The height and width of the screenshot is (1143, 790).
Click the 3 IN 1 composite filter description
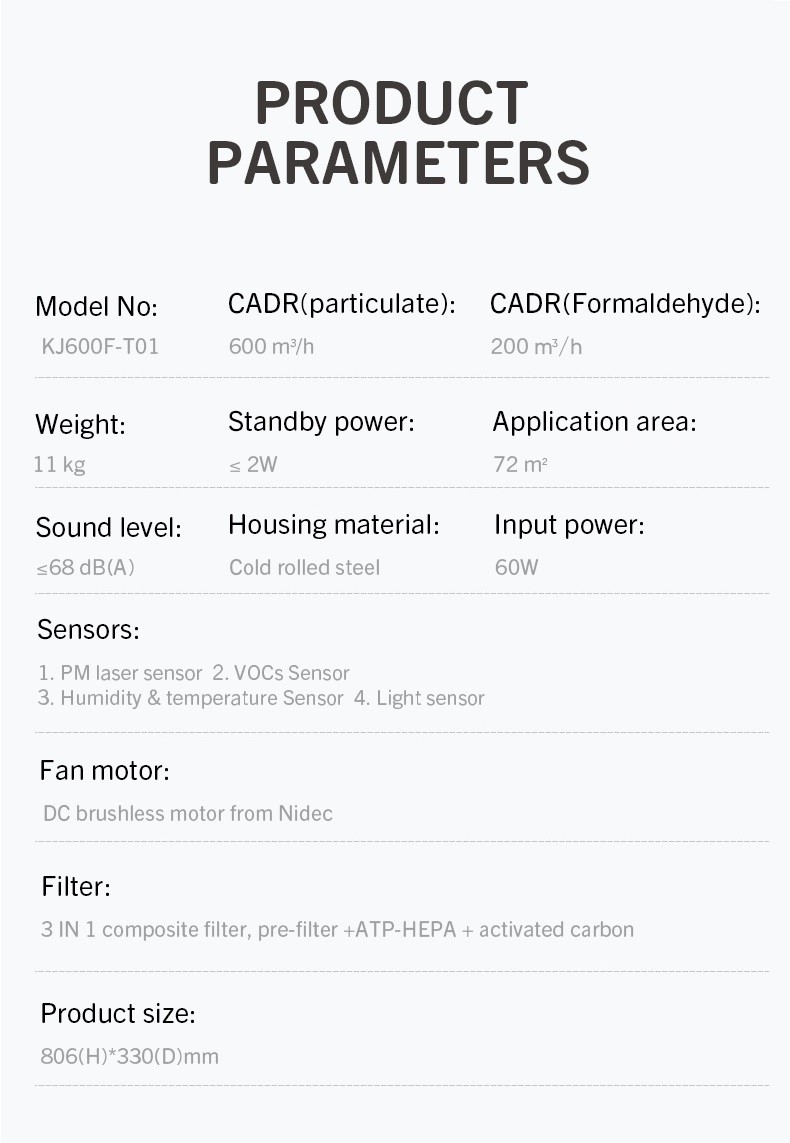point(337,929)
